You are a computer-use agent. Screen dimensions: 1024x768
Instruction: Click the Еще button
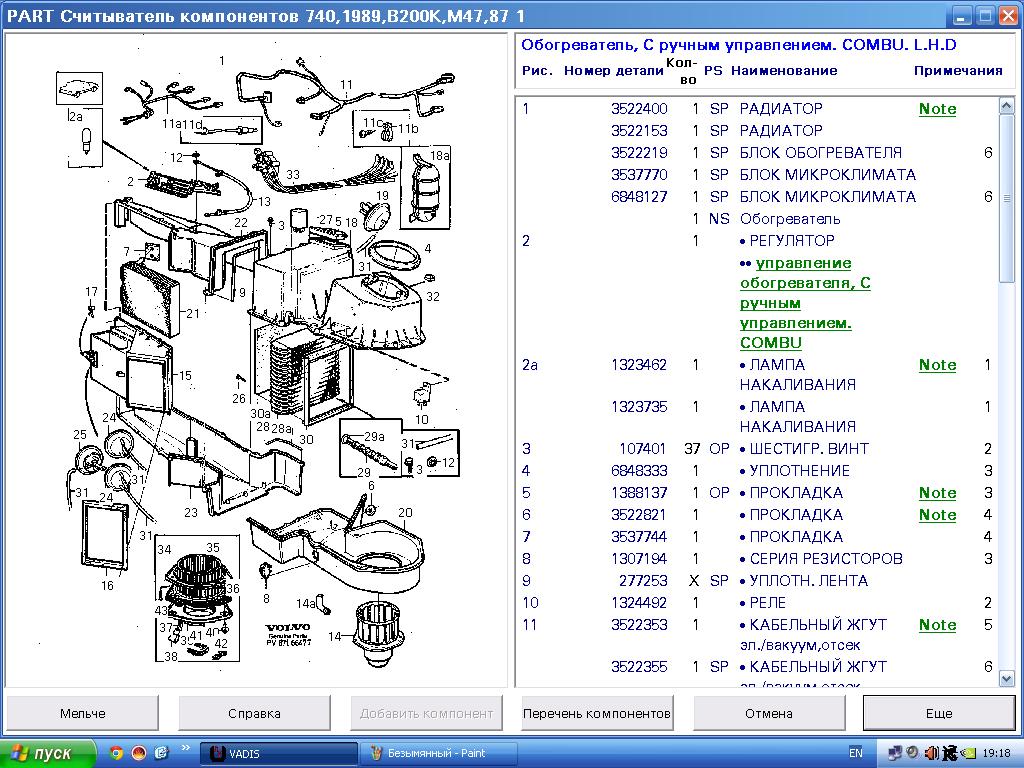pyautogui.click(x=938, y=713)
